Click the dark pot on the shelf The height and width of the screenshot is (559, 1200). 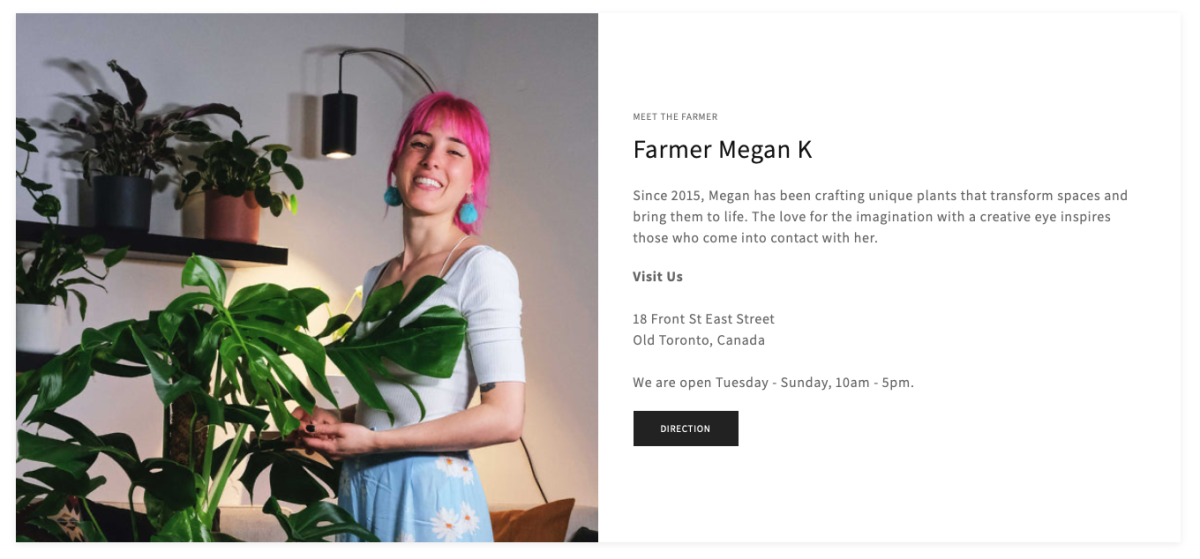pos(122,203)
